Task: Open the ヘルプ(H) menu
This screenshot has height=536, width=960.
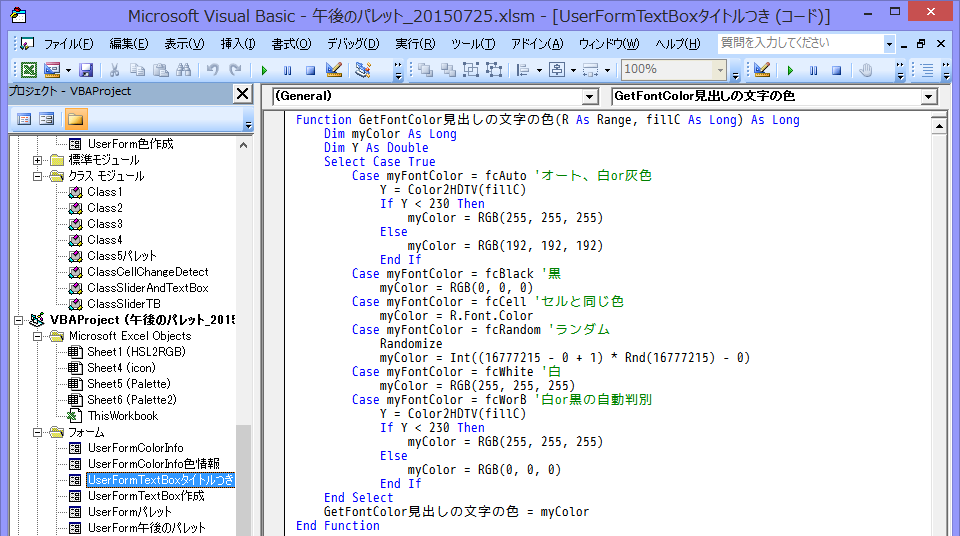Action: click(x=677, y=43)
